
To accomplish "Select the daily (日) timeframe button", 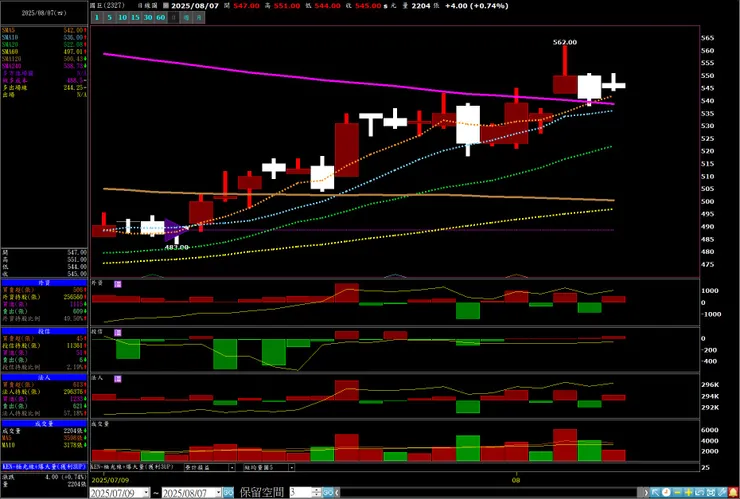I will (174, 17).
